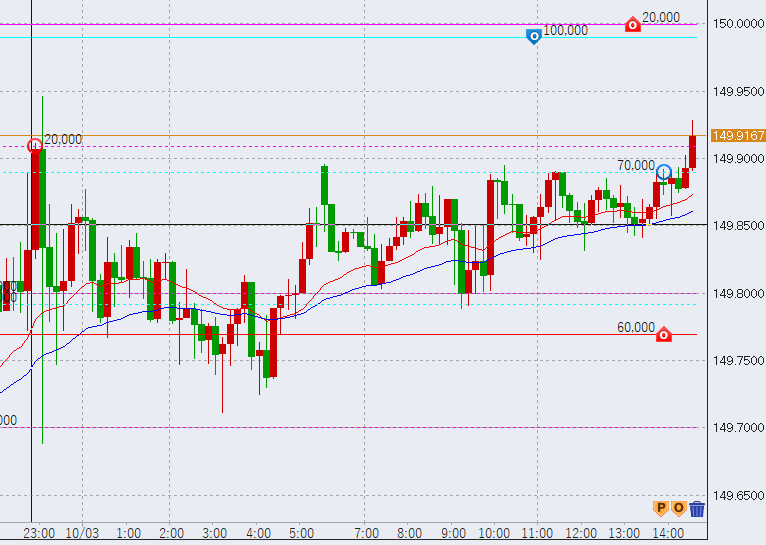
Task: Select the blue order marker labeled 100,000
Action: (x=534, y=36)
